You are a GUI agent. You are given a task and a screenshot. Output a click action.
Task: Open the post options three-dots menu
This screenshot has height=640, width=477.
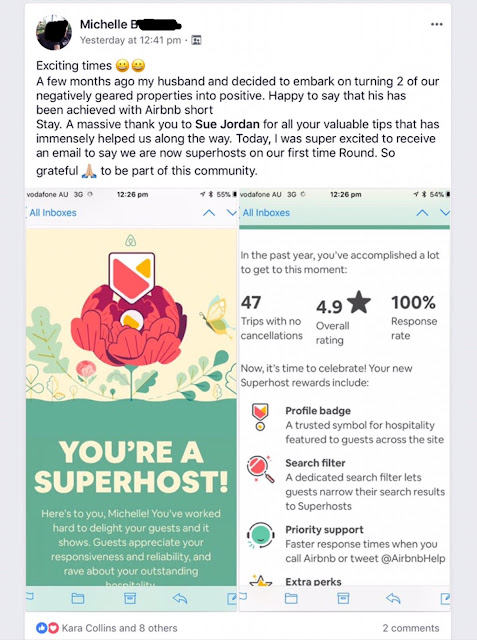point(437,24)
